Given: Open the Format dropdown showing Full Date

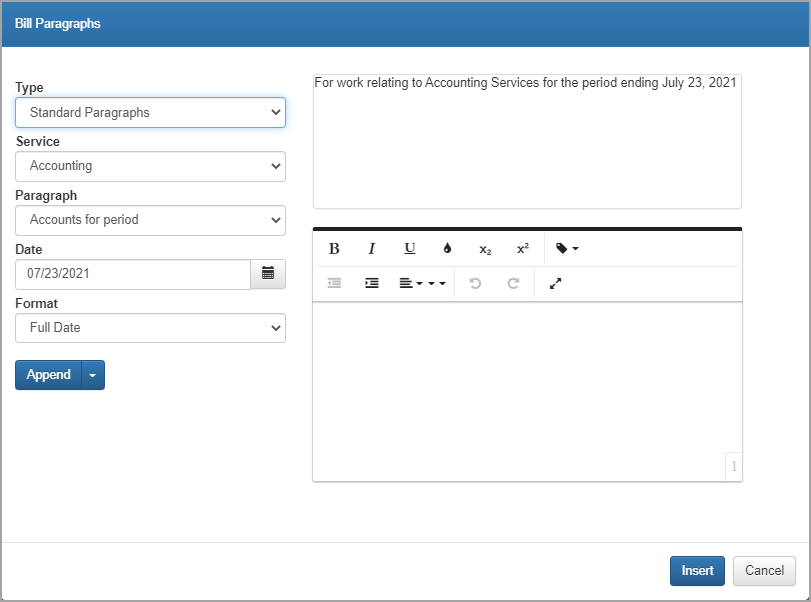Looking at the screenshot, I should [x=151, y=328].
